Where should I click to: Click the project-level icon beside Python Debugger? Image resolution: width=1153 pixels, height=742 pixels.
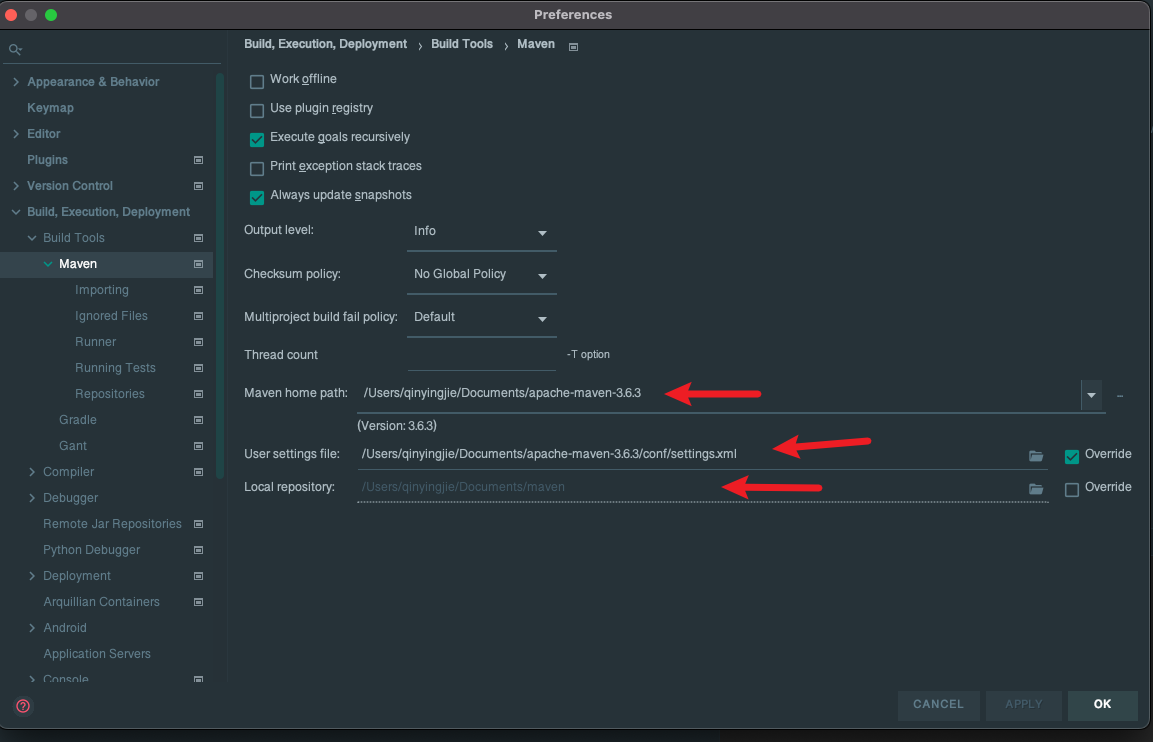(198, 550)
